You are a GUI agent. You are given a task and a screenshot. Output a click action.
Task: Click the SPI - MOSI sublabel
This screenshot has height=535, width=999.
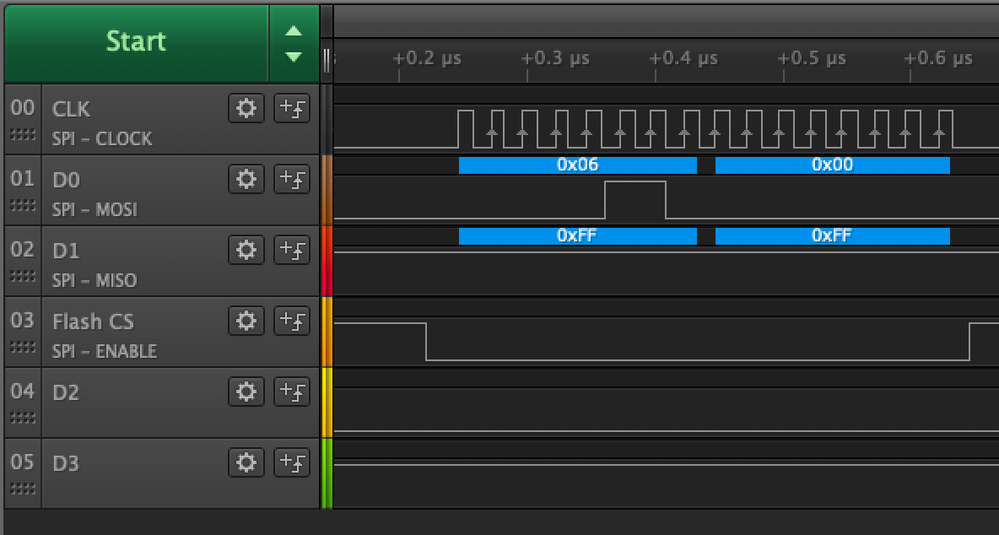click(95, 210)
